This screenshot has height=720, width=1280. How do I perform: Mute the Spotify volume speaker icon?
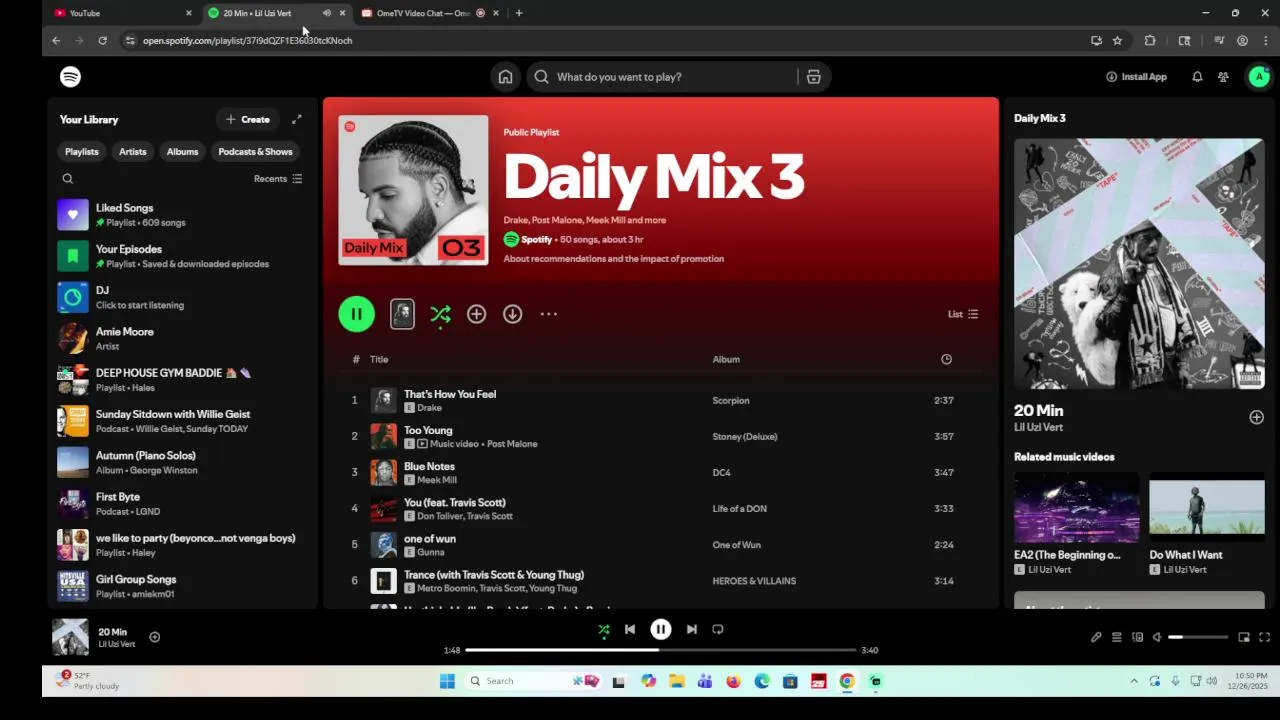1157,637
